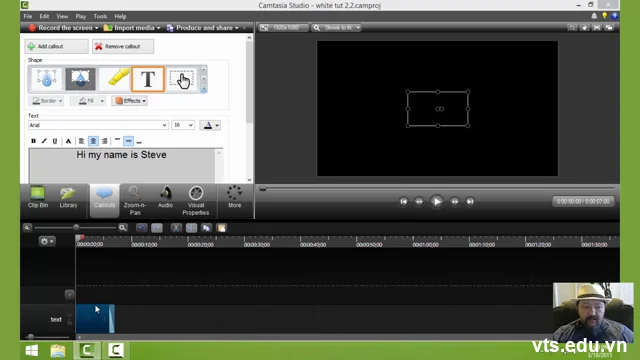Select the Text callout shape
Image resolution: width=640 pixels, height=360 pixels.
click(148, 79)
